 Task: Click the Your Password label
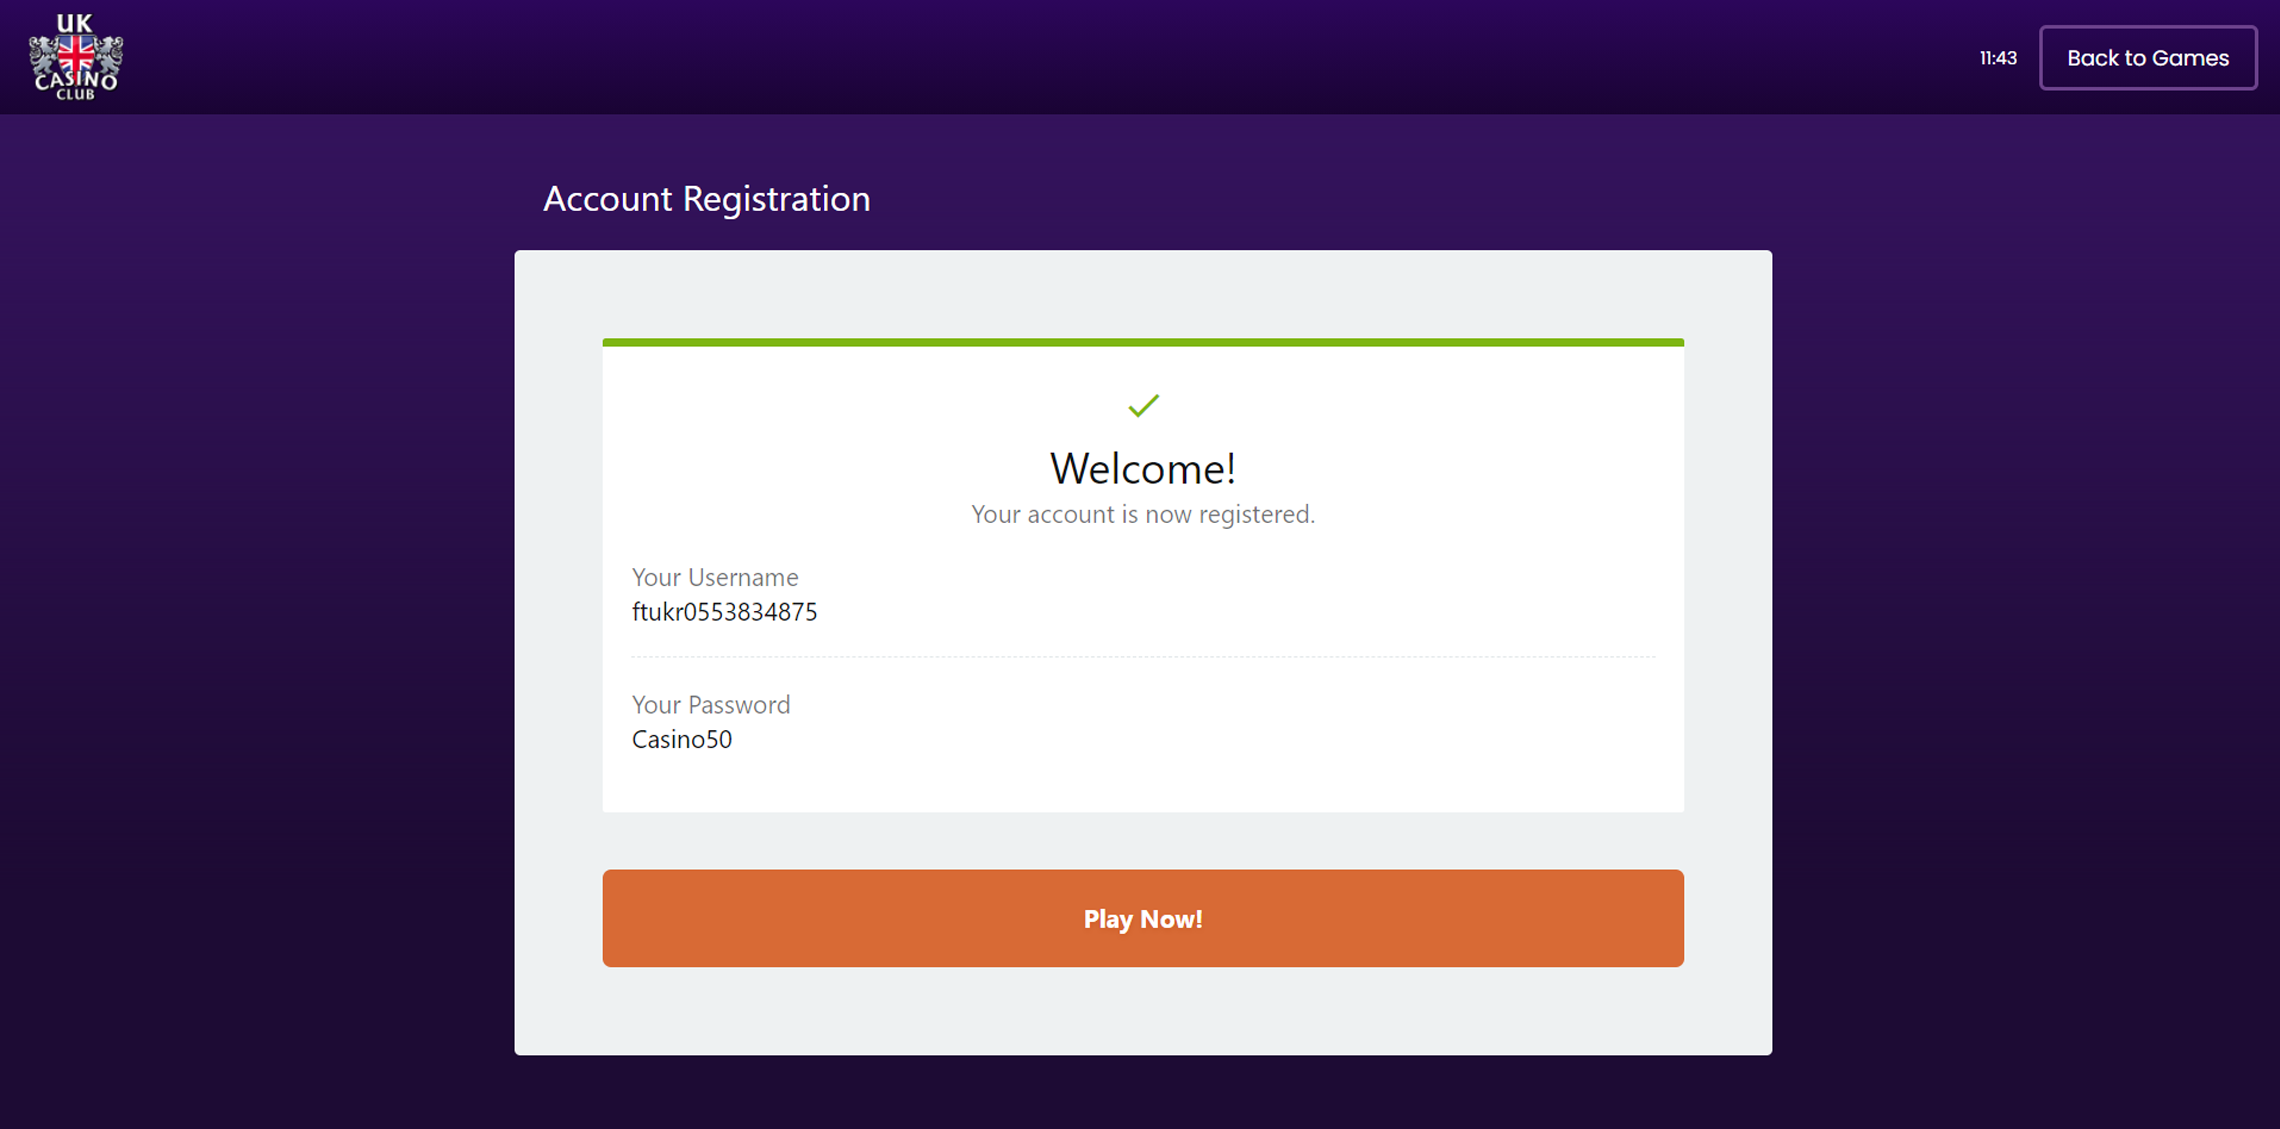pos(711,705)
